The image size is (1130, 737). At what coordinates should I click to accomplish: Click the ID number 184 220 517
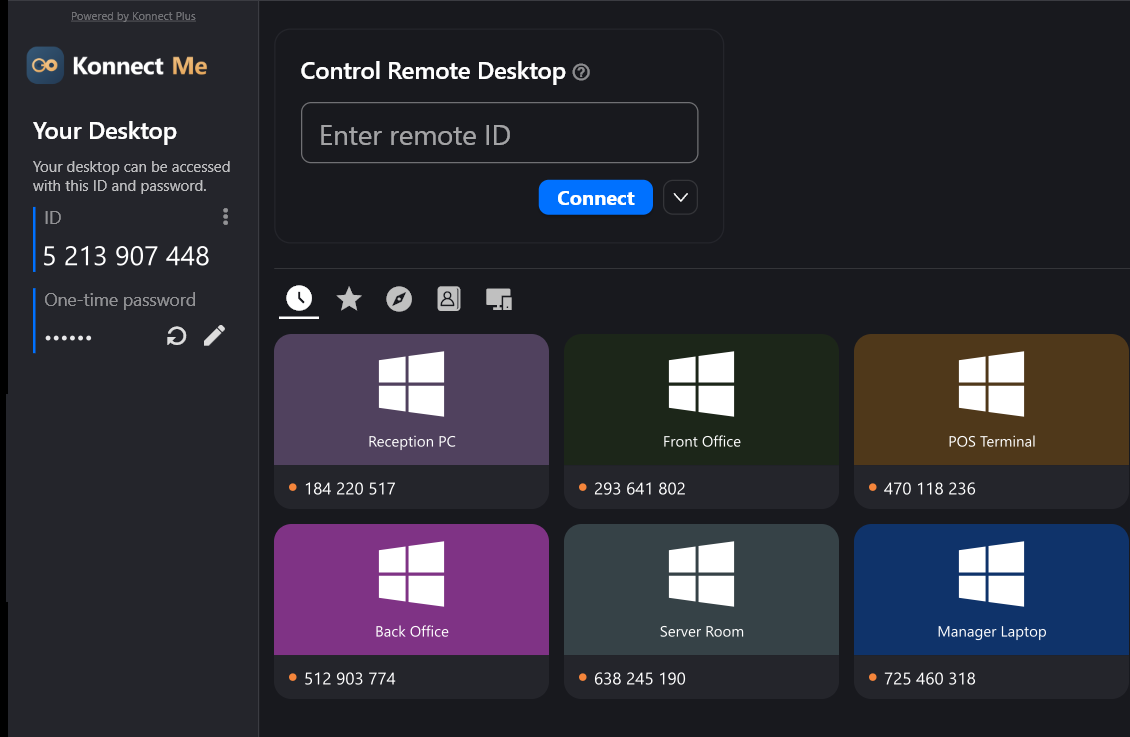point(350,488)
